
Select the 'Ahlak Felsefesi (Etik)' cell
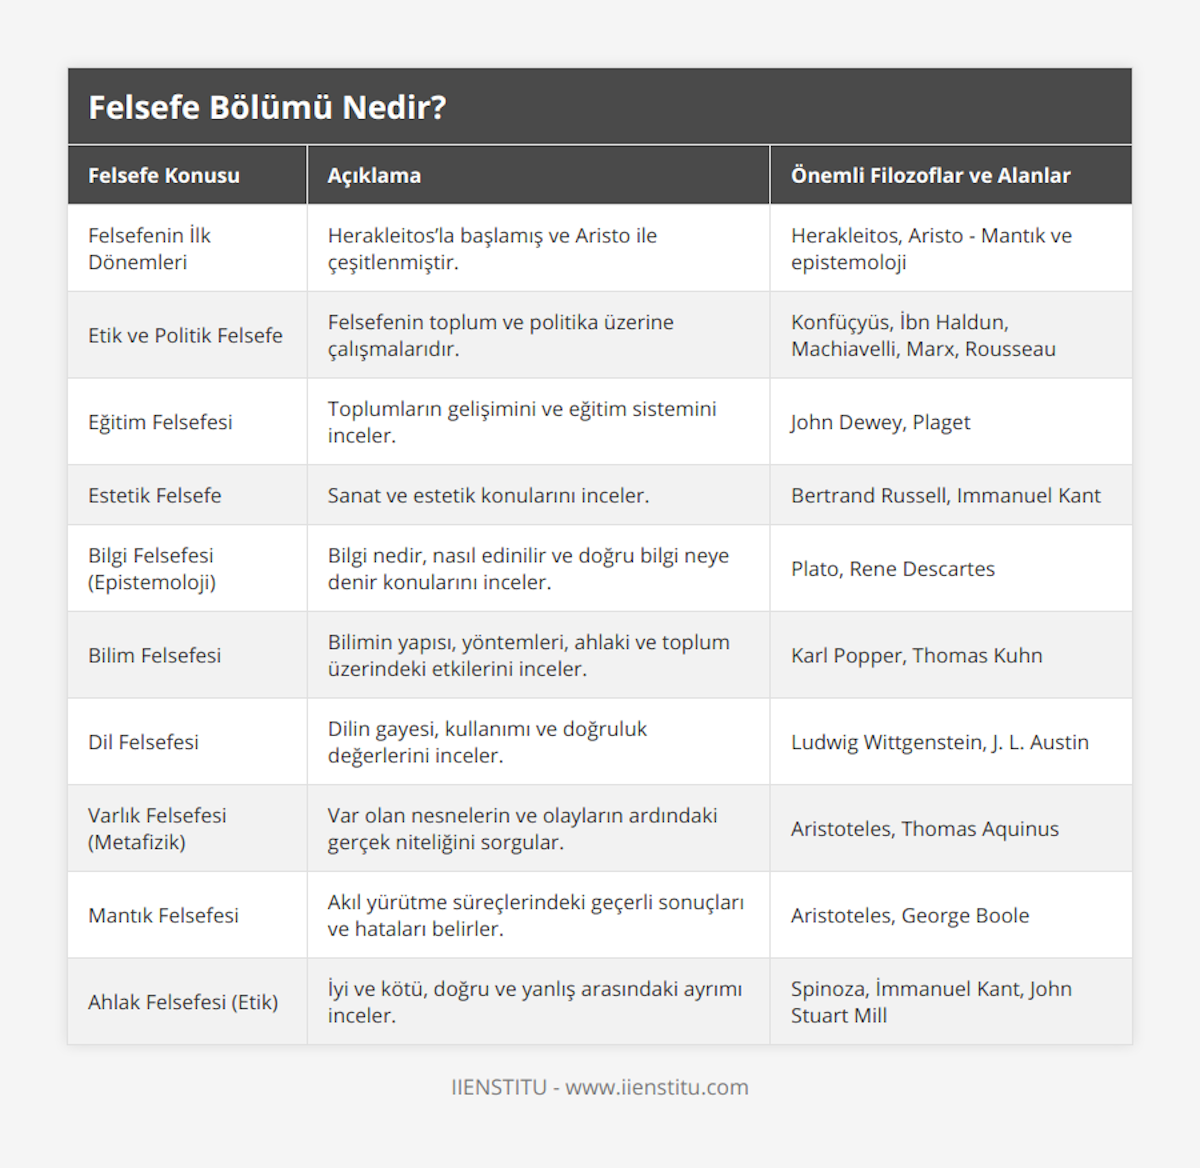pyautogui.click(x=183, y=1002)
